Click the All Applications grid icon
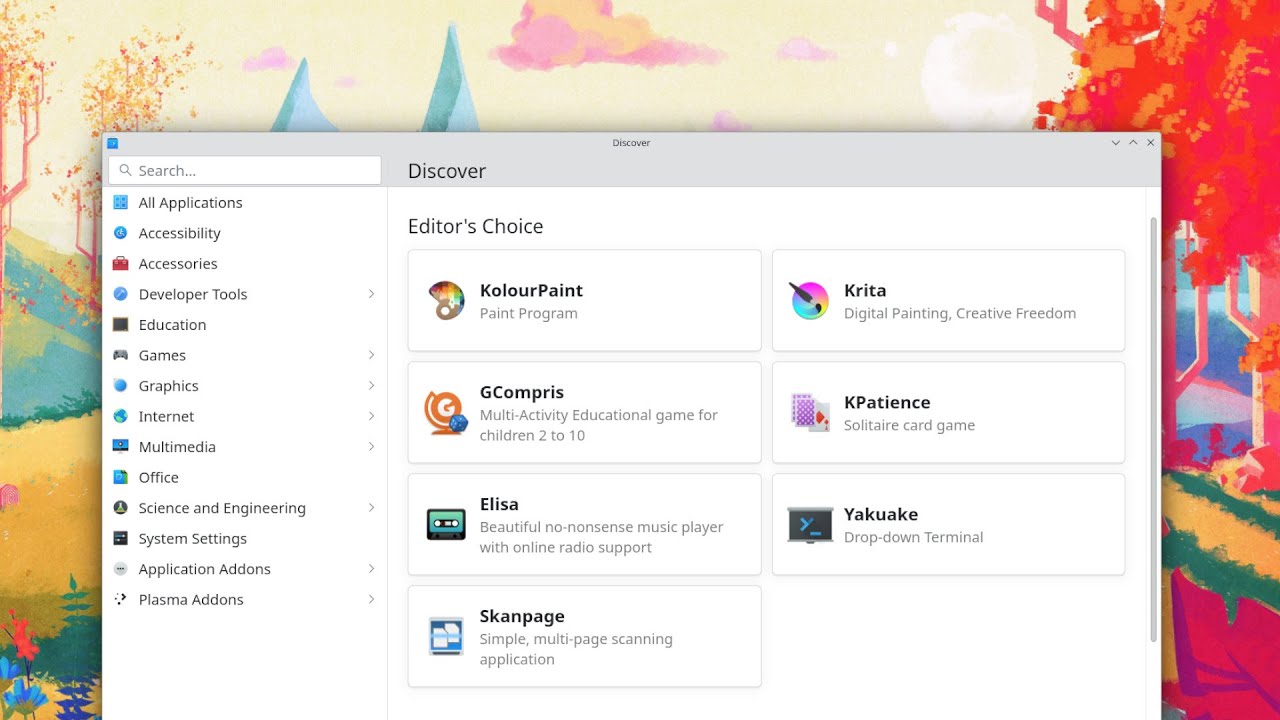1280x720 pixels. (x=121, y=202)
